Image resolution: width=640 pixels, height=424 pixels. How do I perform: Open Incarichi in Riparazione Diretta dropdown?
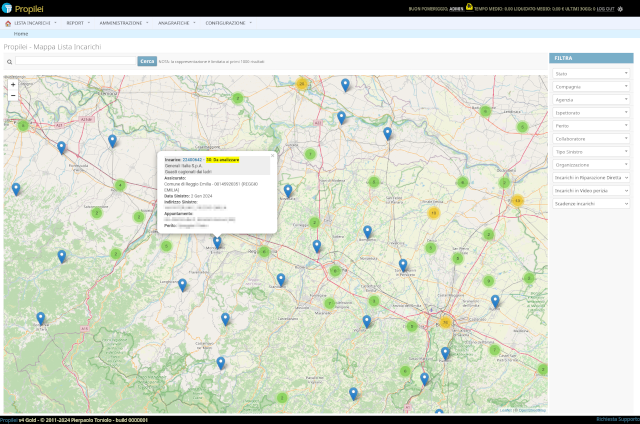(x=591, y=178)
